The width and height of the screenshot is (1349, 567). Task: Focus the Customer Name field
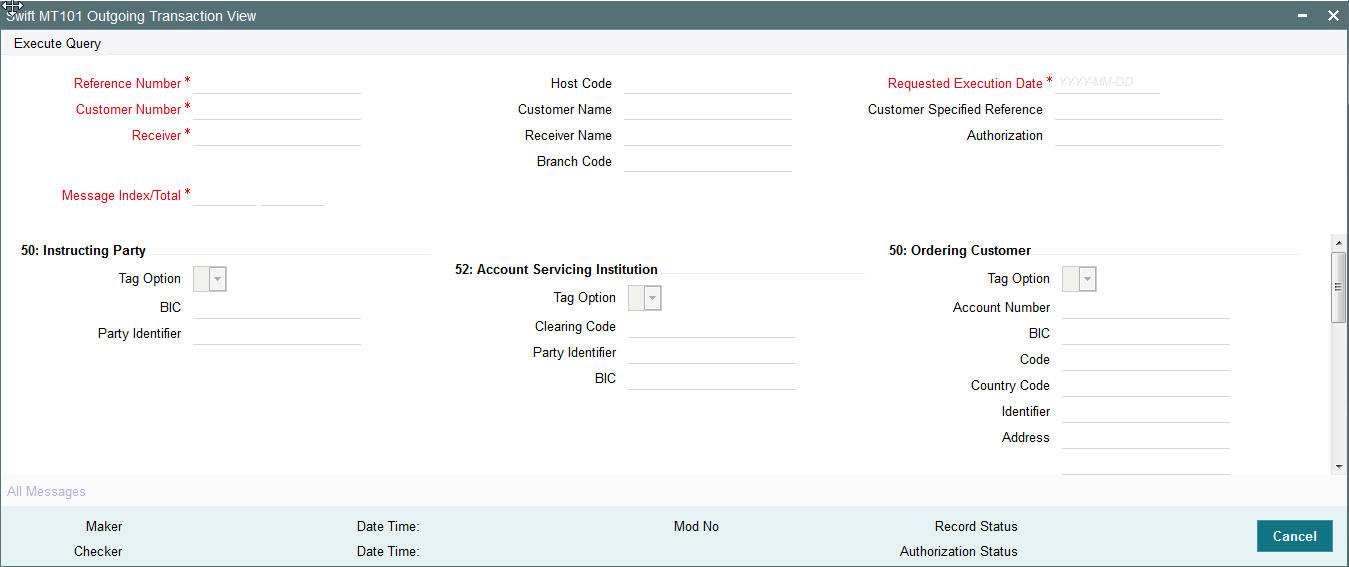(708, 109)
